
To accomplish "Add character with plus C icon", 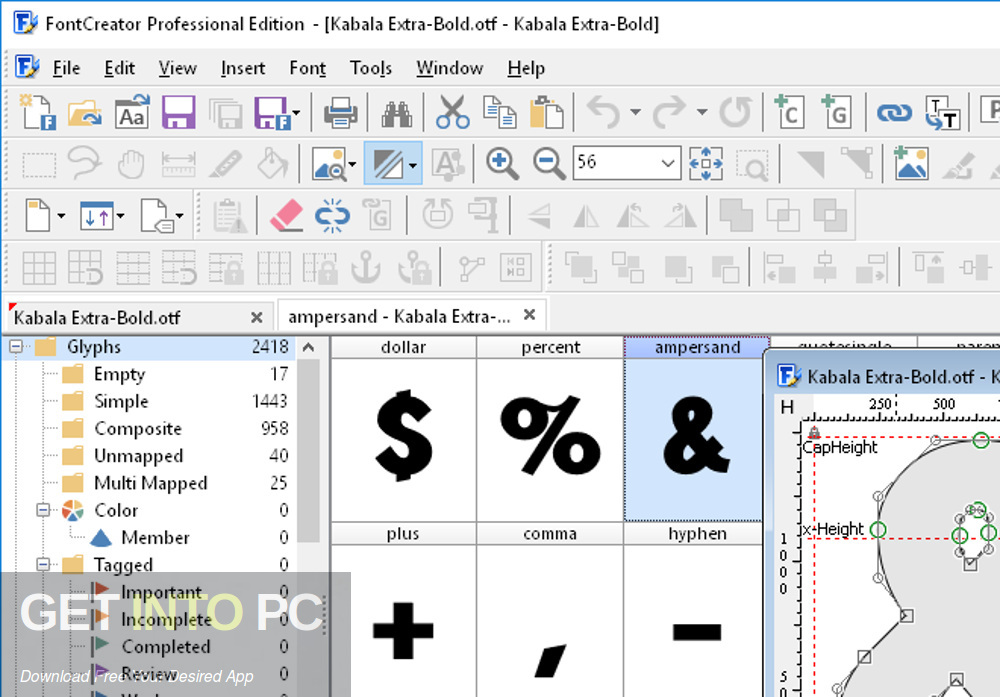I will click(x=789, y=112).
